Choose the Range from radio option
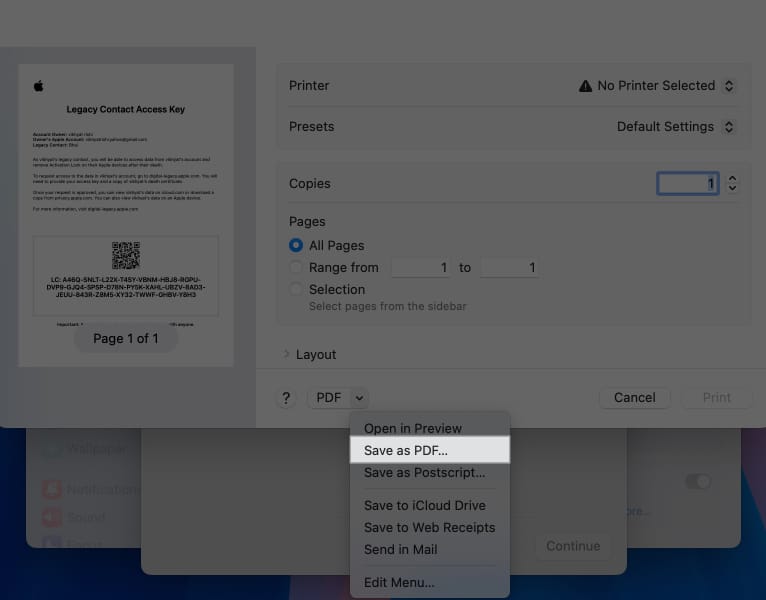 coord(296,267)
